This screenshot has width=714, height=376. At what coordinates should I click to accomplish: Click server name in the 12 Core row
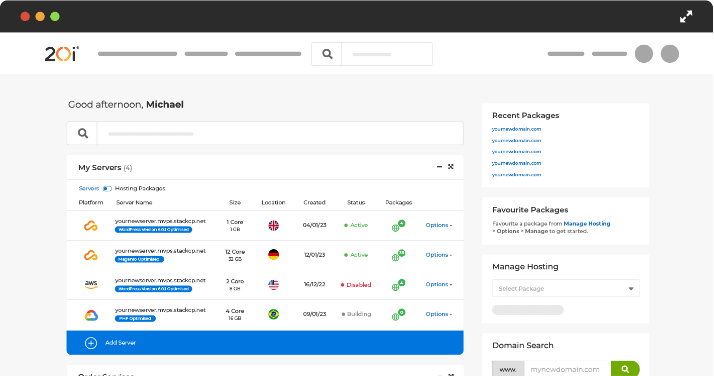160,251
